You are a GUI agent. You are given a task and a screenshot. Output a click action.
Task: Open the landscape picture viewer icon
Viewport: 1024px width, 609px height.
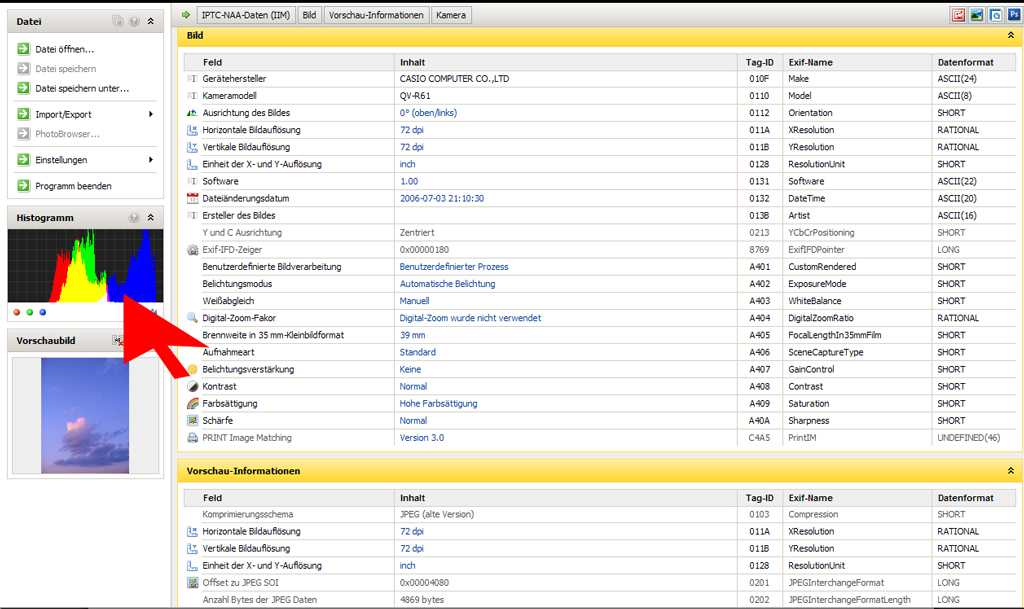976,15
